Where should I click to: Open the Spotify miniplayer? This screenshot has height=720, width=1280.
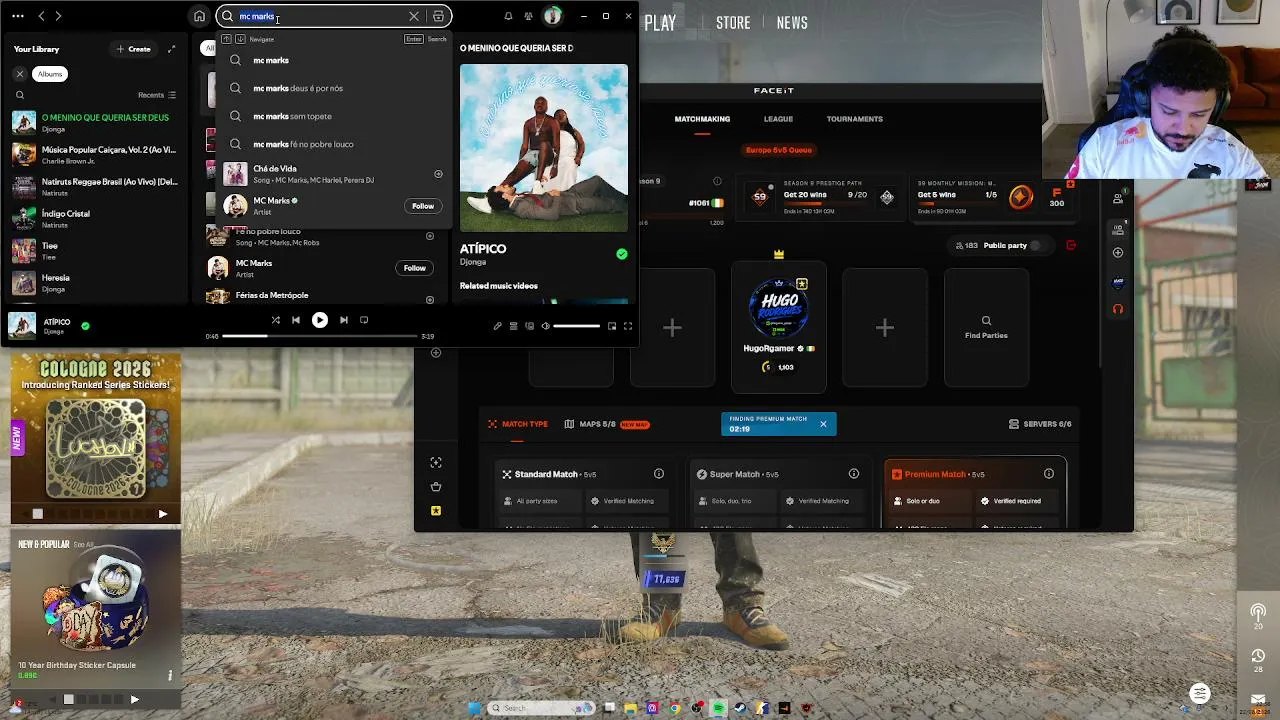pos(612,326)
